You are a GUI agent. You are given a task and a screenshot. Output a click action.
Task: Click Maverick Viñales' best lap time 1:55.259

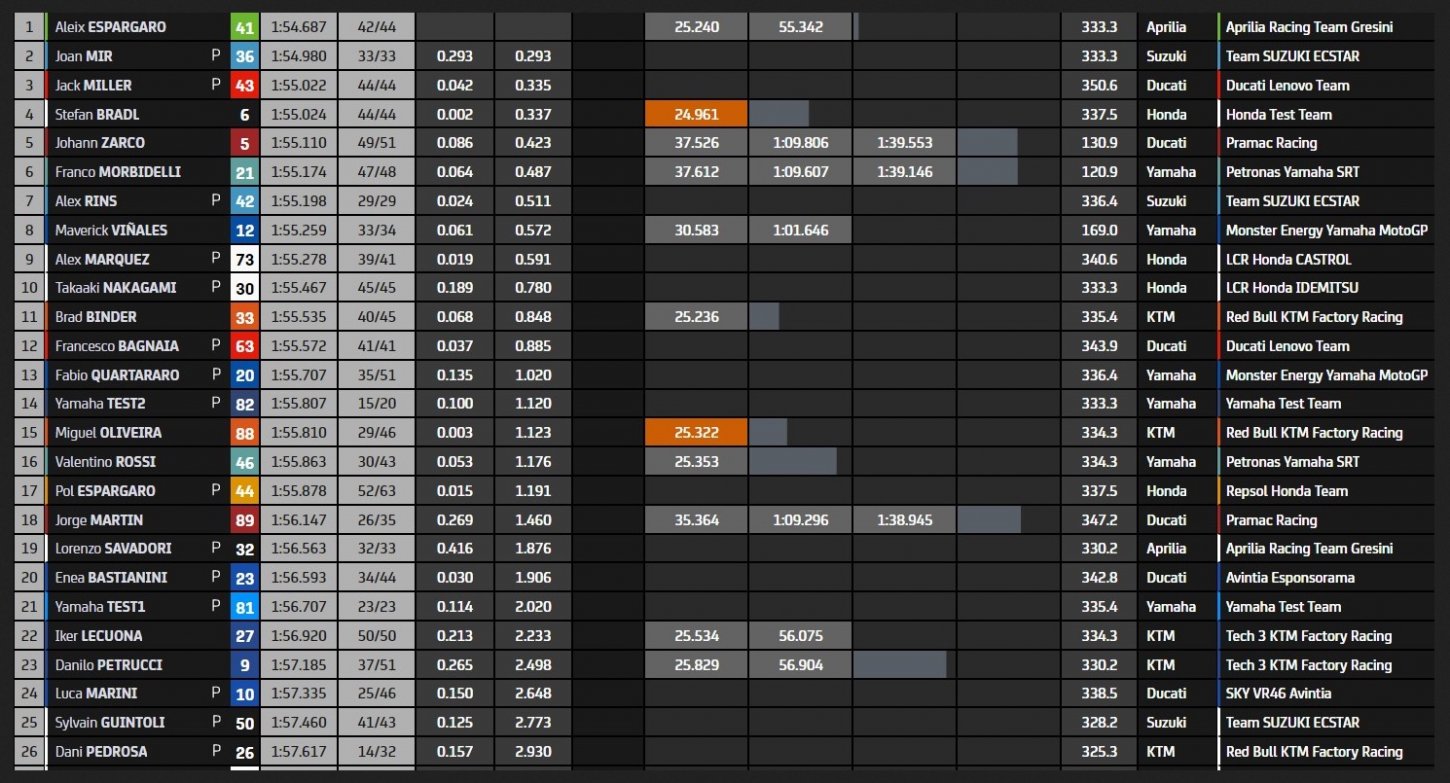click(x=298, y=230)
